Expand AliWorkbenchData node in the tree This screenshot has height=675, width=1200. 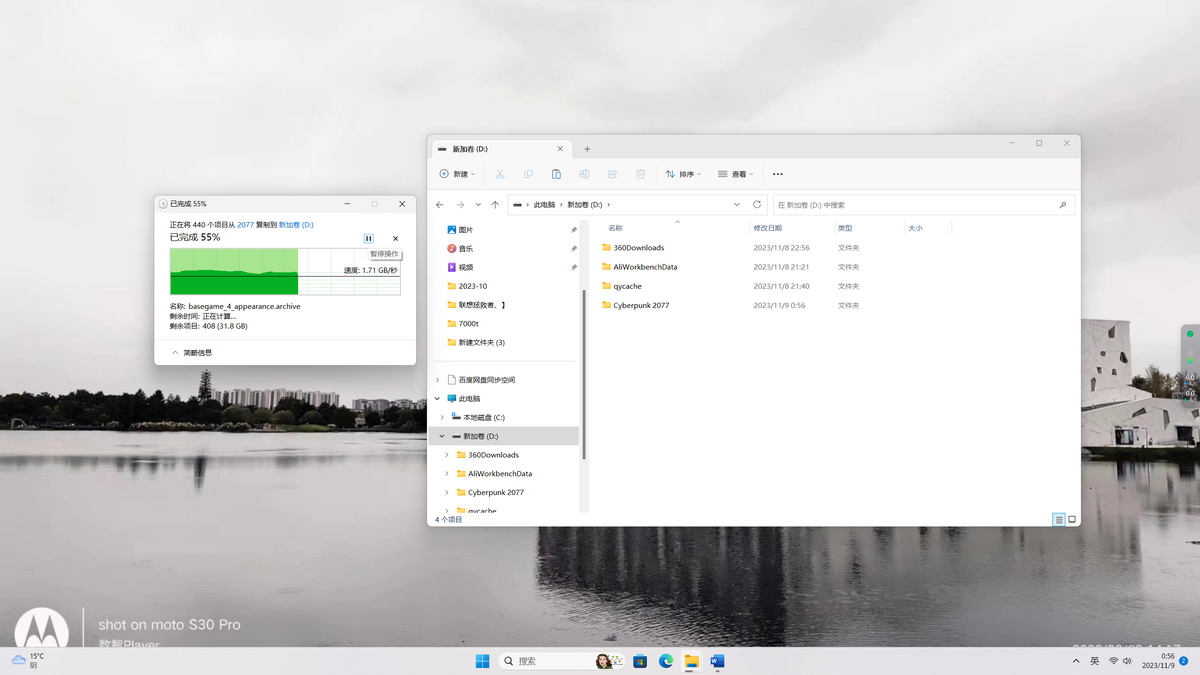point(447,474)
